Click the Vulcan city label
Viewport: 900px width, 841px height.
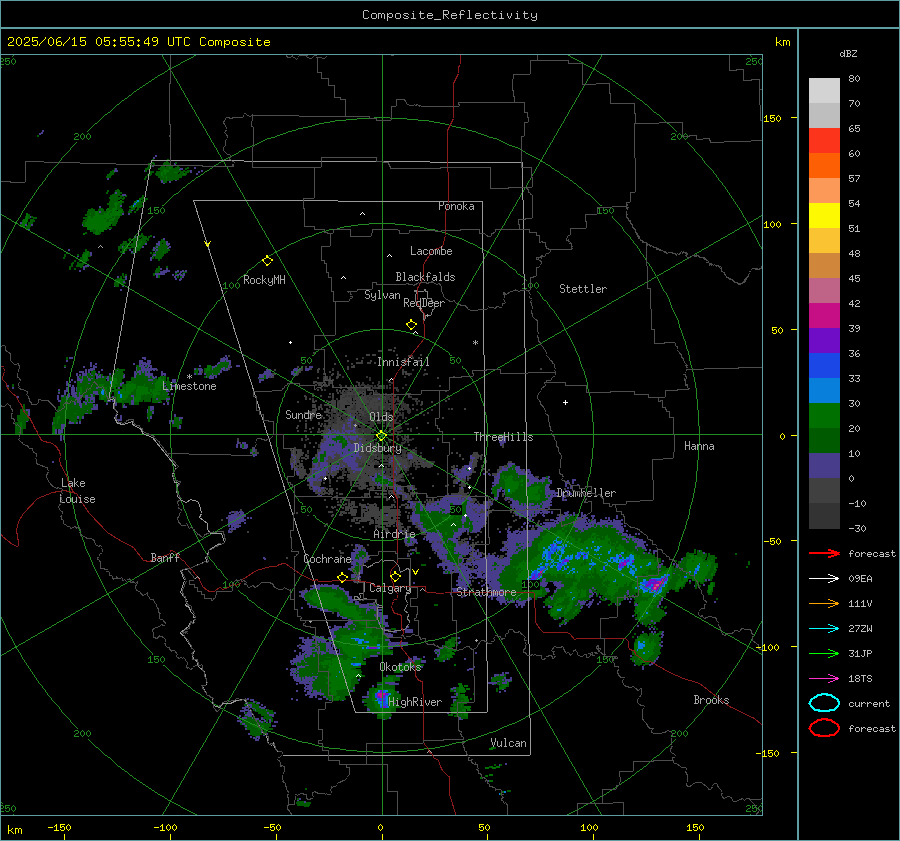[x=508, y=743]
